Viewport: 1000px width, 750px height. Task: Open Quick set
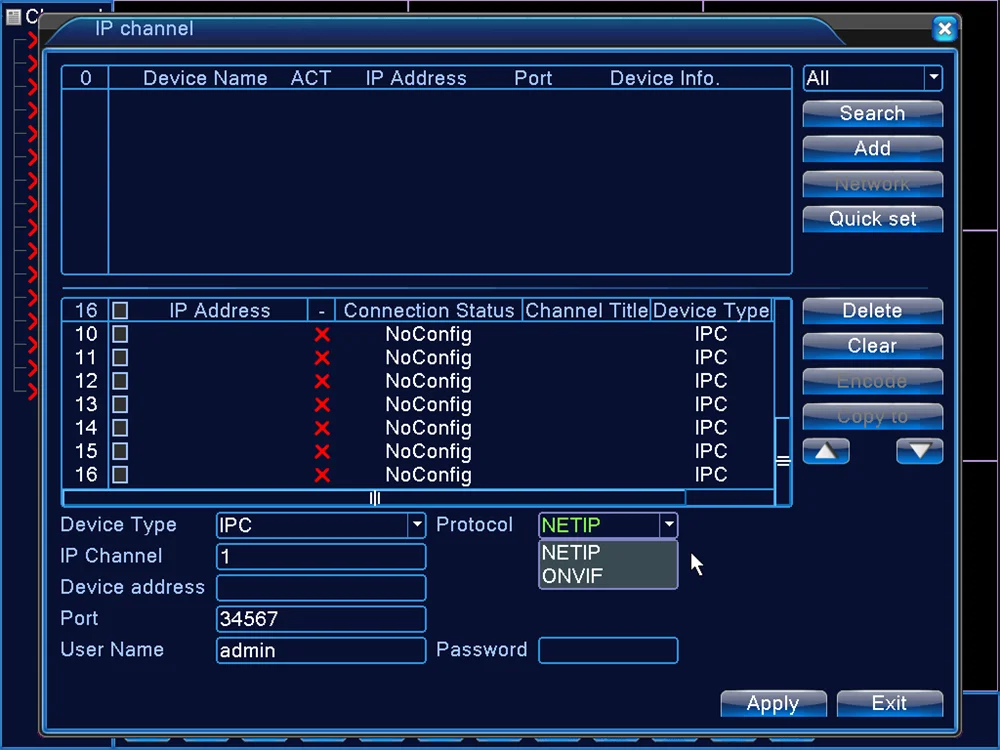pos(872,219)
